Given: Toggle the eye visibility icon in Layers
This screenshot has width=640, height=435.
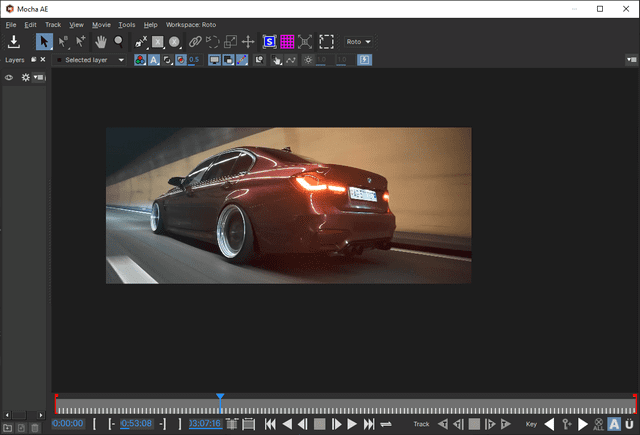Looking at the screenshot, I should (10, 77).
